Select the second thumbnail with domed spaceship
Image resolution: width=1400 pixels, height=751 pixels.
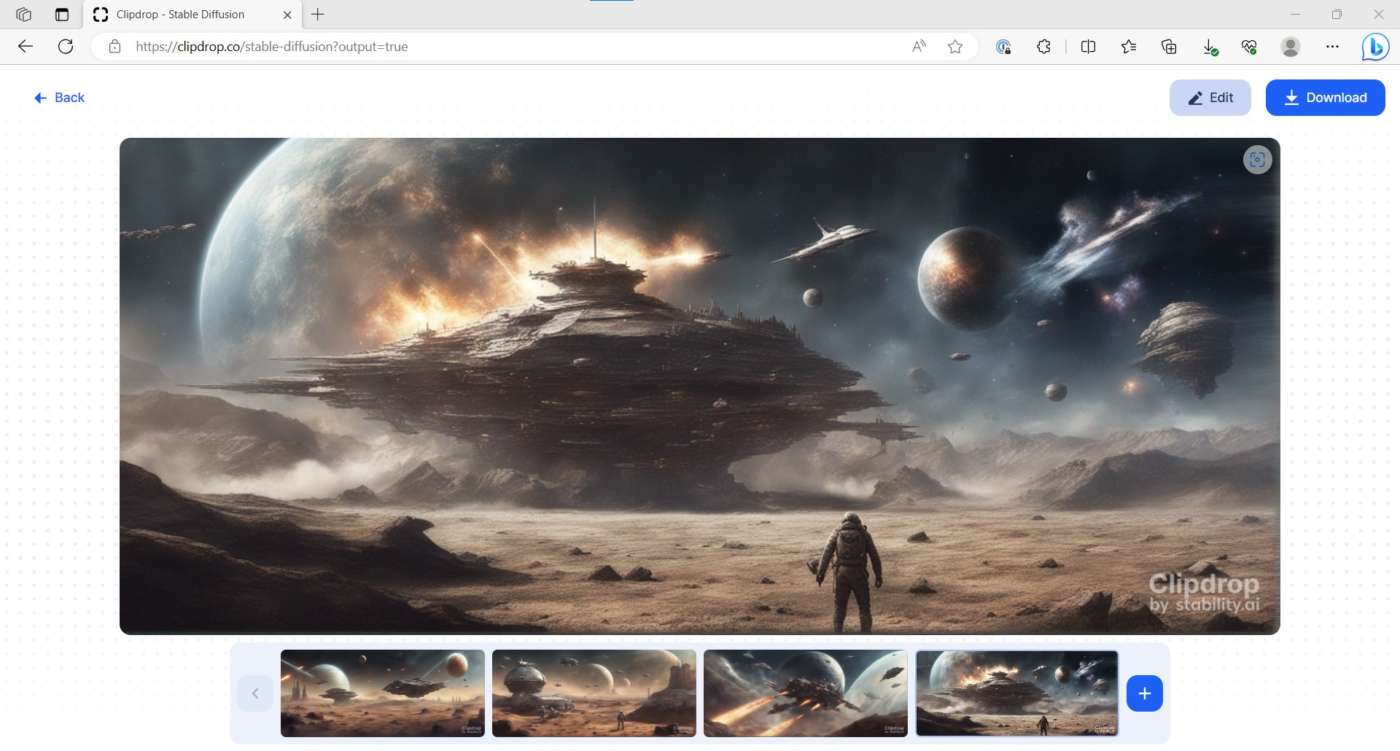click(x=594, y=693)
